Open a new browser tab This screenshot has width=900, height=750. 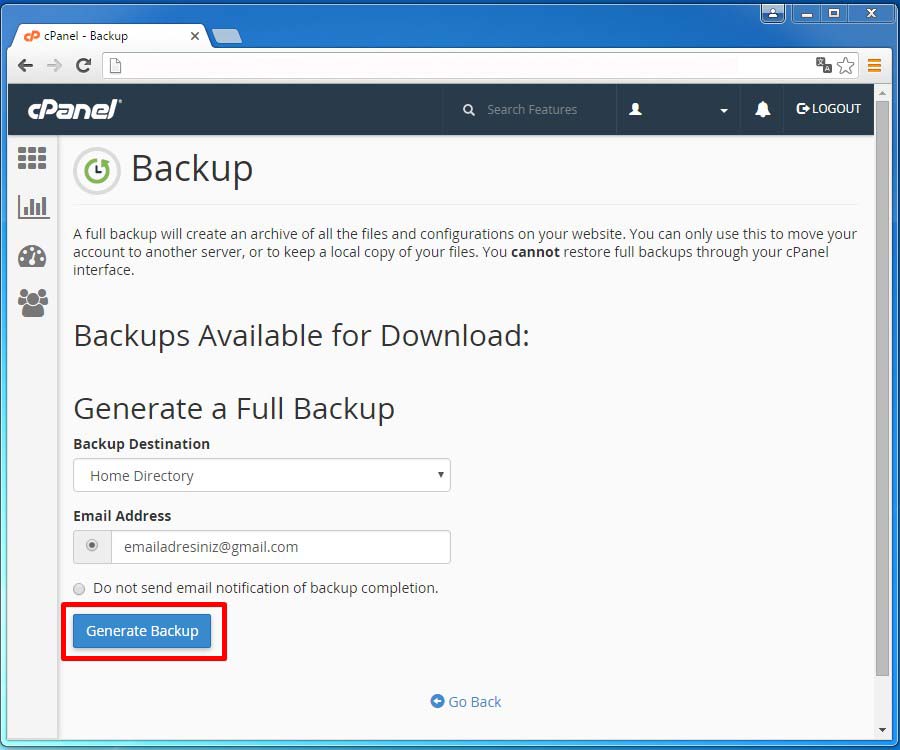tap(227, 37)
